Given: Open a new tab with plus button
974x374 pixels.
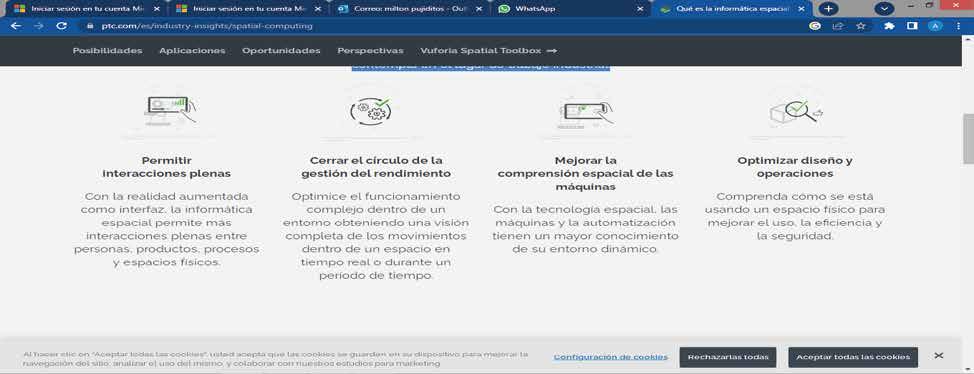Looking at the screenshot, I should pos(827,9).
